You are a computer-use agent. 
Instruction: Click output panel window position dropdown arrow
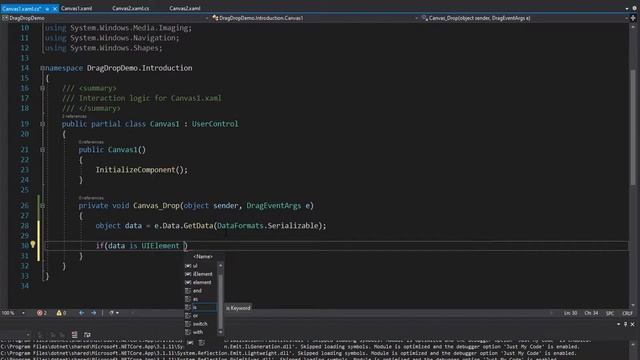[618, 324]
